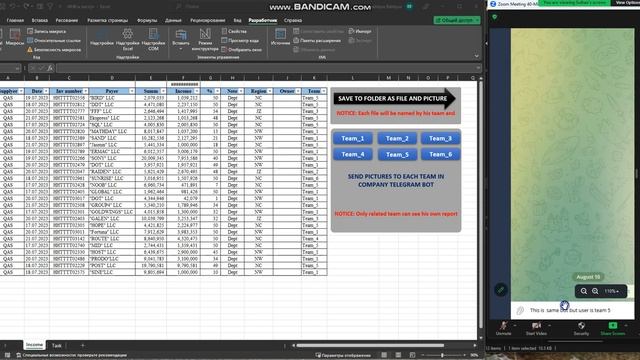Open the Данные ribbon tab
This screenshot has width=640, height=360.
click(173, 20)
